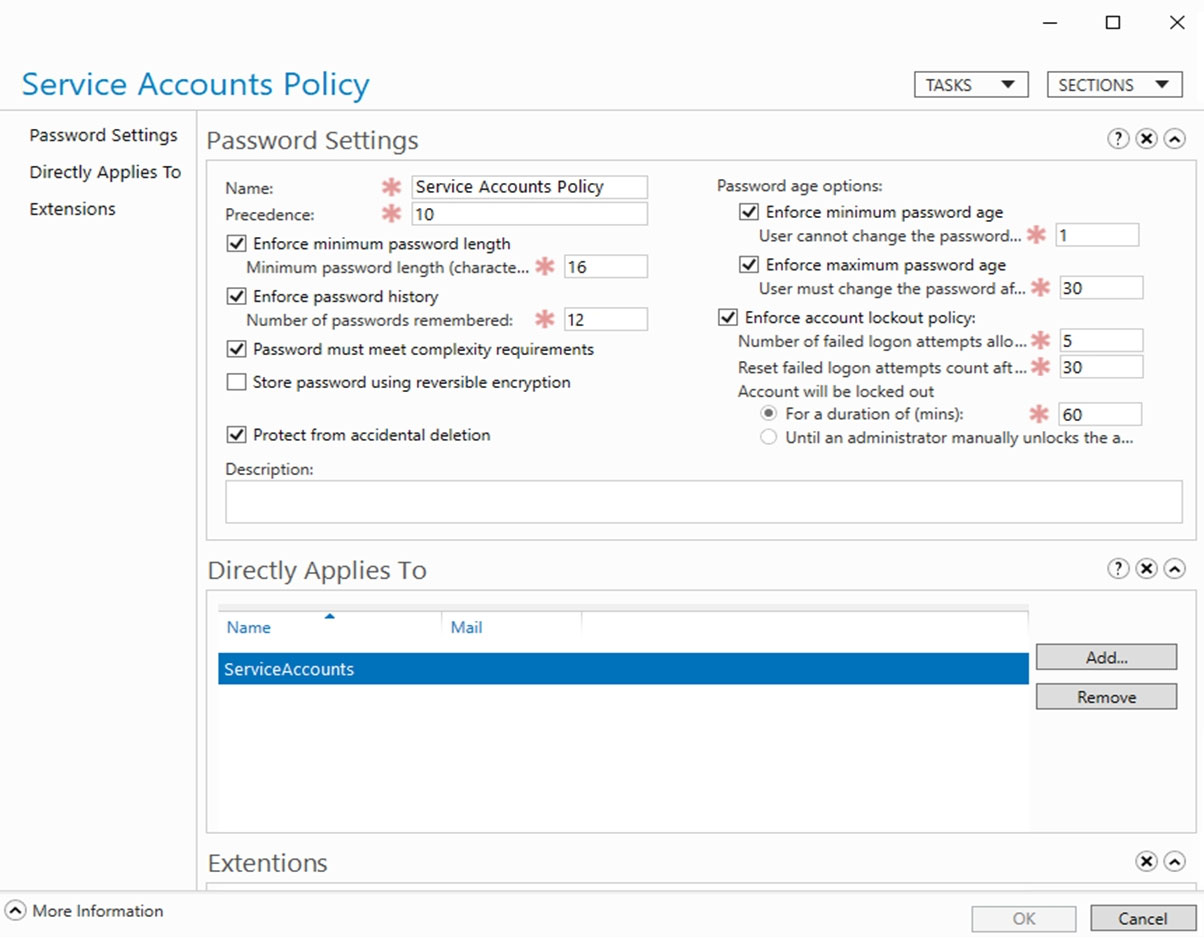The height and width of the screenshot is (939, 1204).
Task: Expand More Information panel at bottom
Action: click(17, 911)
